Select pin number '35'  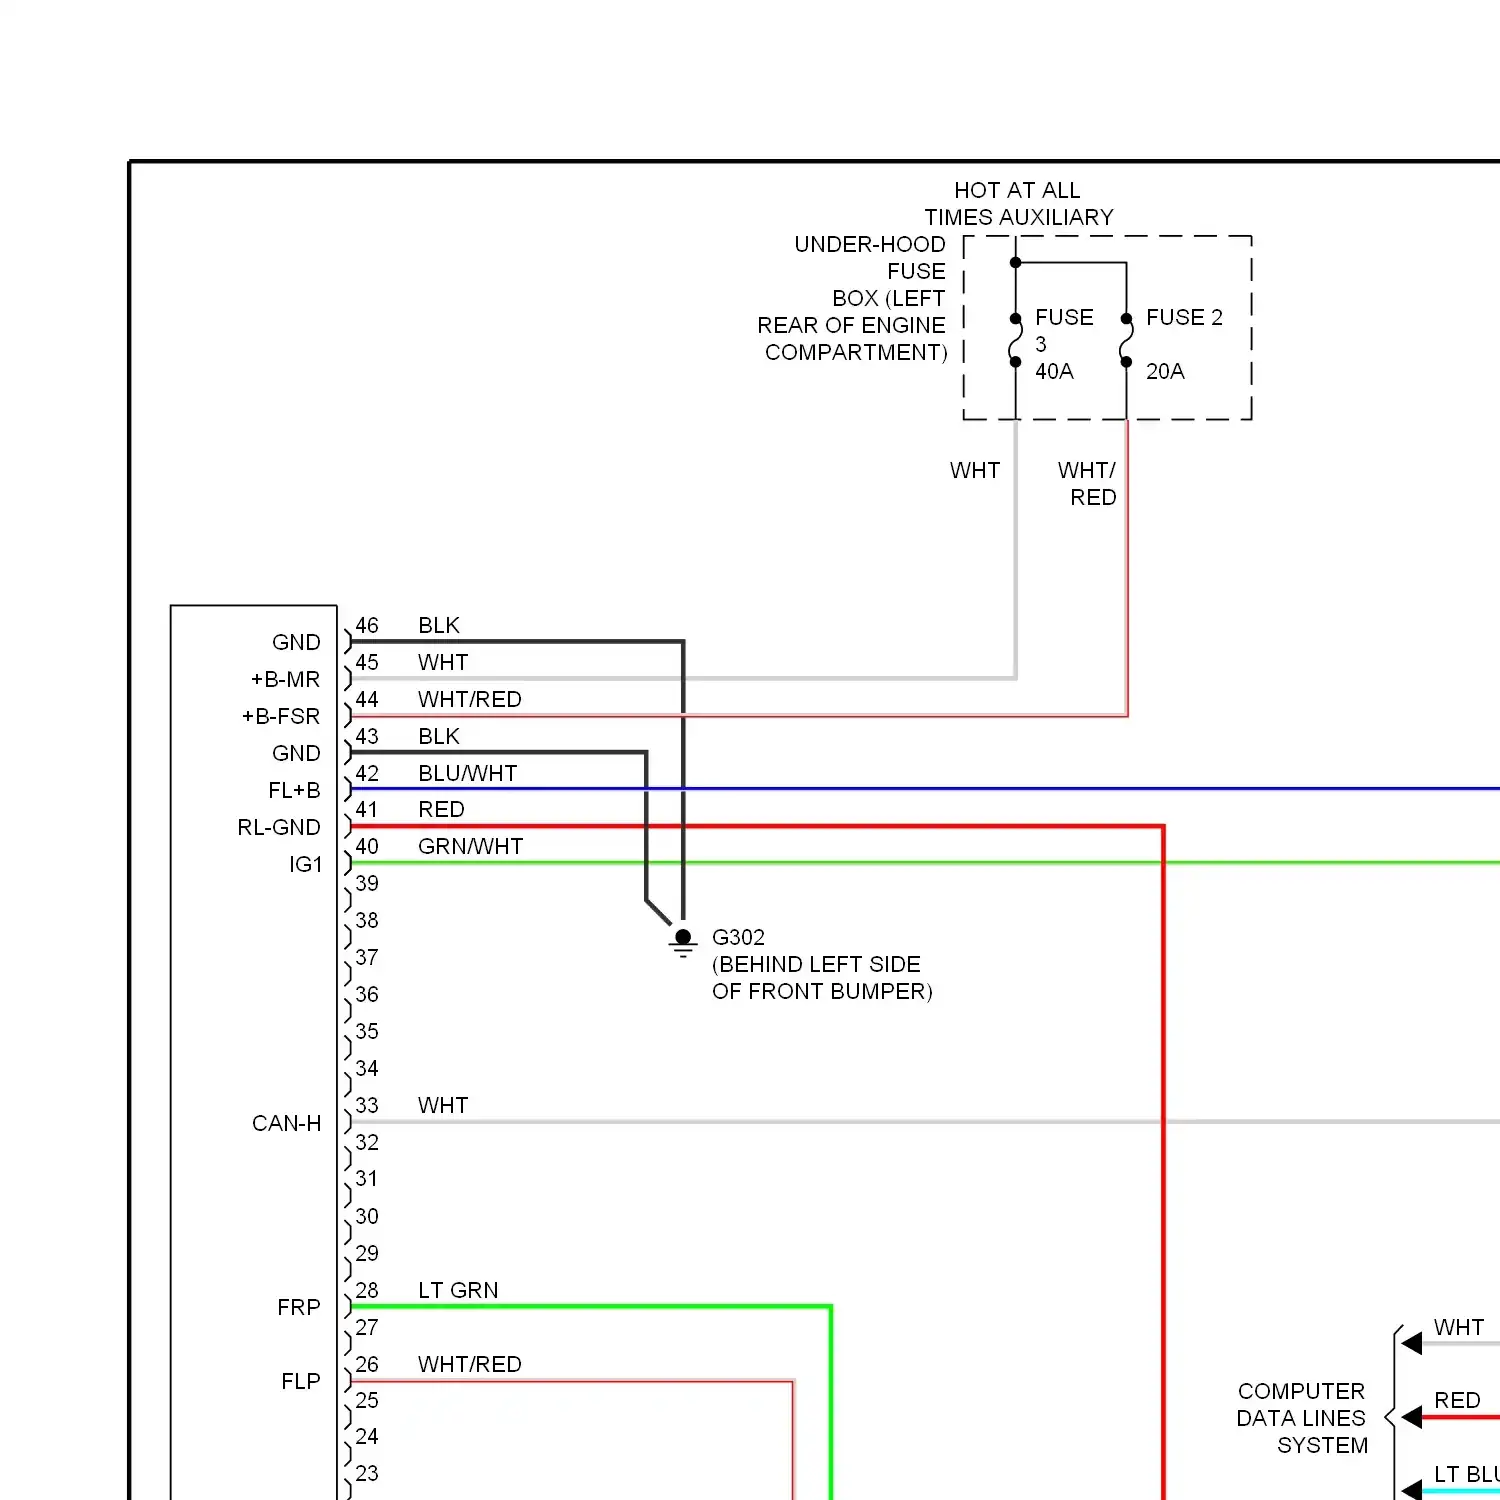pyautogui.click(x=367, y=1031)
